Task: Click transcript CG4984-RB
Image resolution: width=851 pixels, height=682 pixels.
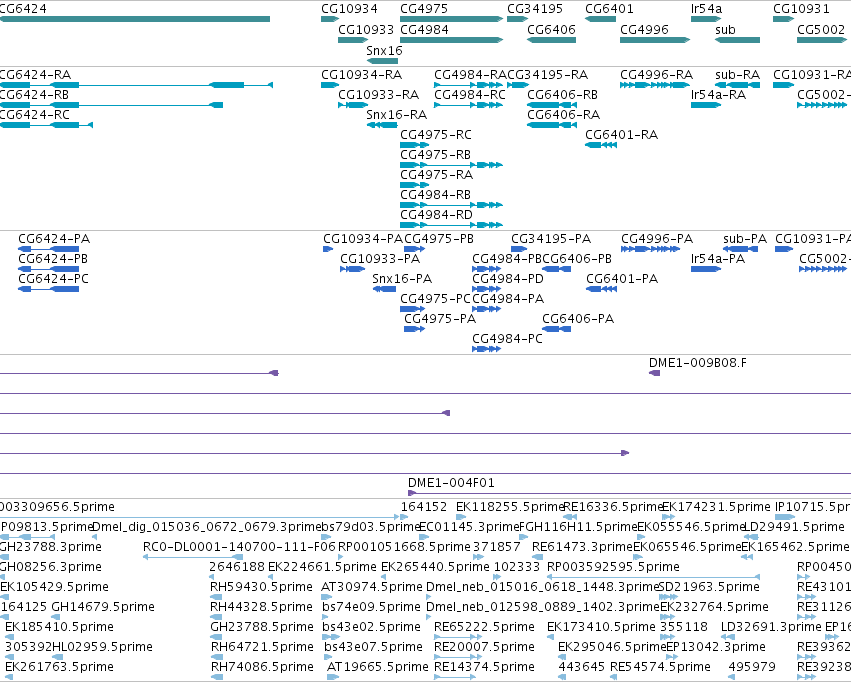Action: tap(452, 205)
